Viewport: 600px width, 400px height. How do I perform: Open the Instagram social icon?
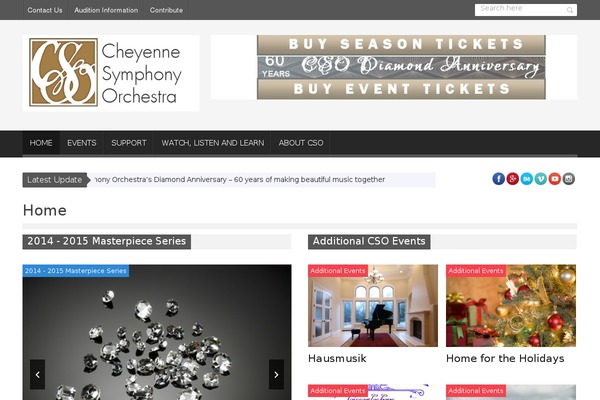(569, 179)
